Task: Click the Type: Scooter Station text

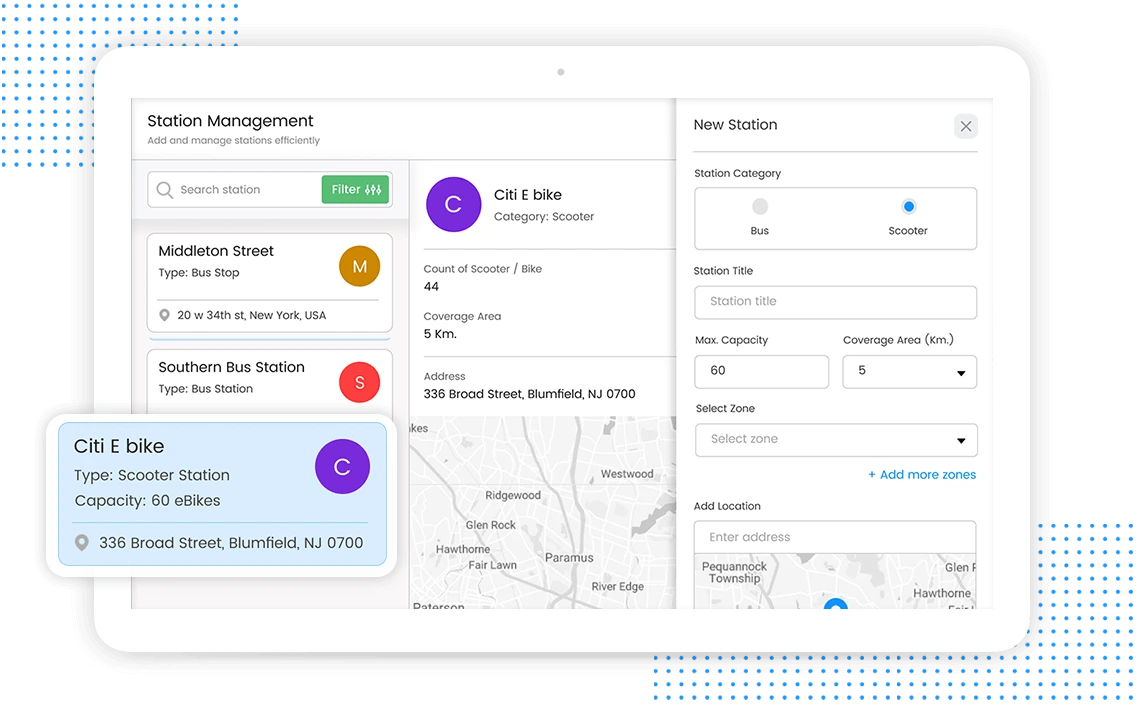Action: point(151,476)
